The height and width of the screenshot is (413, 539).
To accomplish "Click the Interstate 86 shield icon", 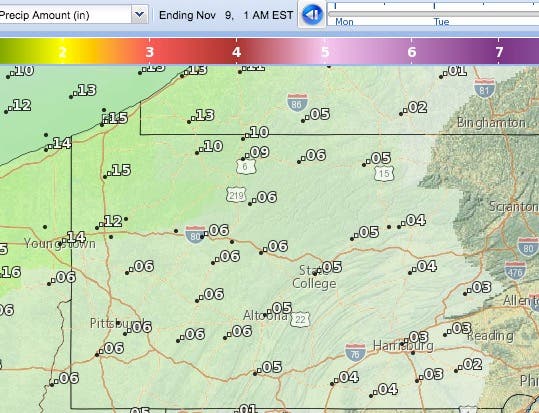I will tap(297, 102).
